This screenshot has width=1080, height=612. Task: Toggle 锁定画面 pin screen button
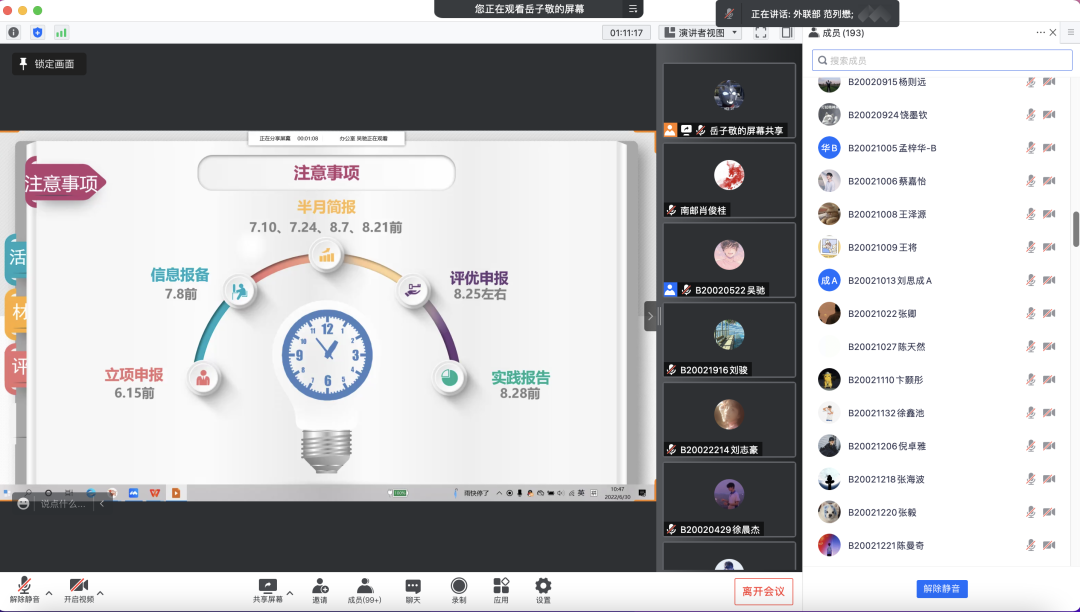click(49, 64)
